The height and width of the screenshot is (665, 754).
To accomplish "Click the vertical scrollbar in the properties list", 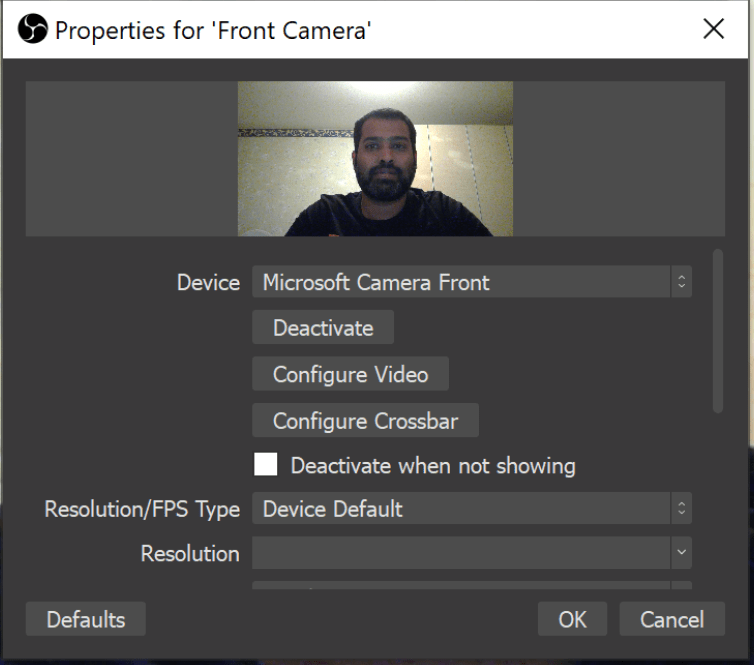I will (x=717, y=330).
